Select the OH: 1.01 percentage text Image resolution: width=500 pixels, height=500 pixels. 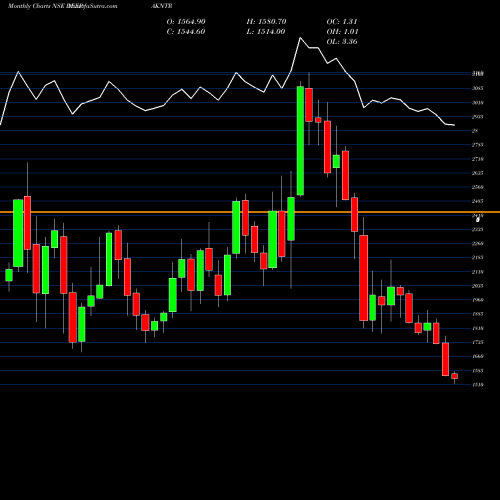click(x=342, y=32)
